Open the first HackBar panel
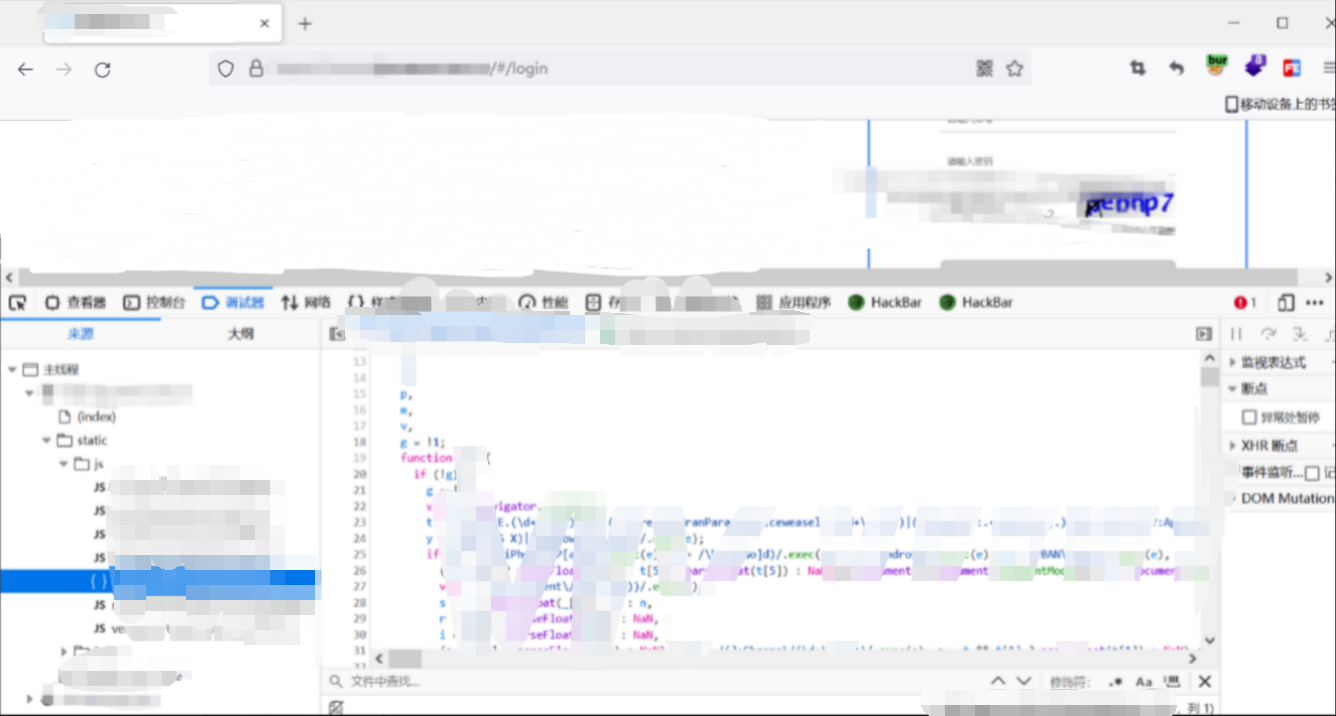 pos(884,303)
